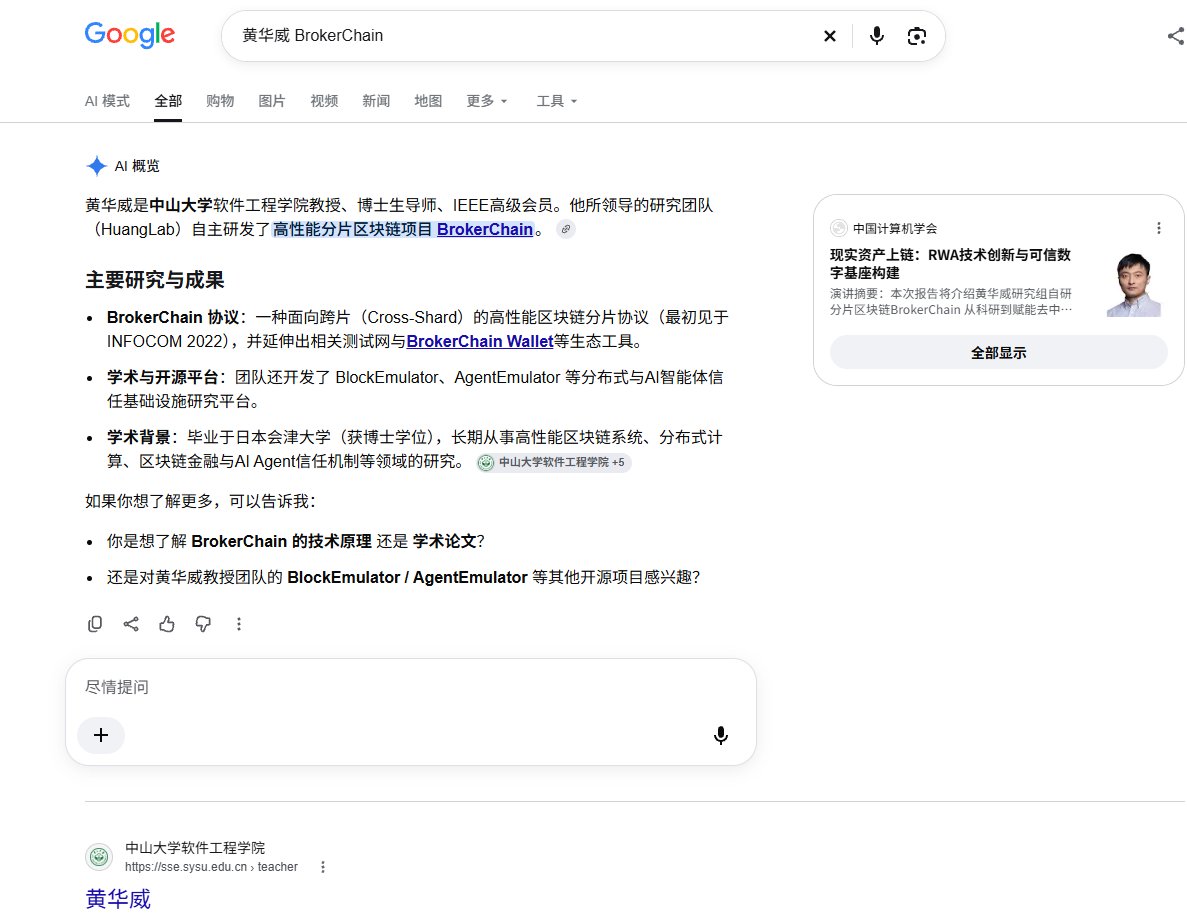This screenshot has height=916, width=1187.
Task: Open the 中山大学软件工程学院 +5 source chip
Action: coord(554,462)
